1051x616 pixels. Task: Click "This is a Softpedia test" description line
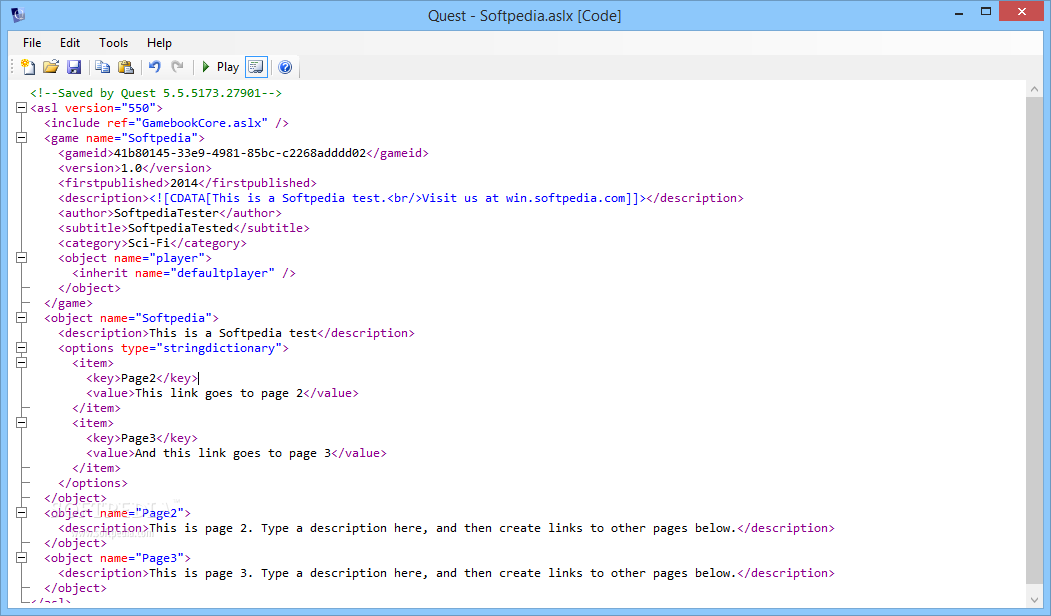pyautogui.click(x=237, y=333)
